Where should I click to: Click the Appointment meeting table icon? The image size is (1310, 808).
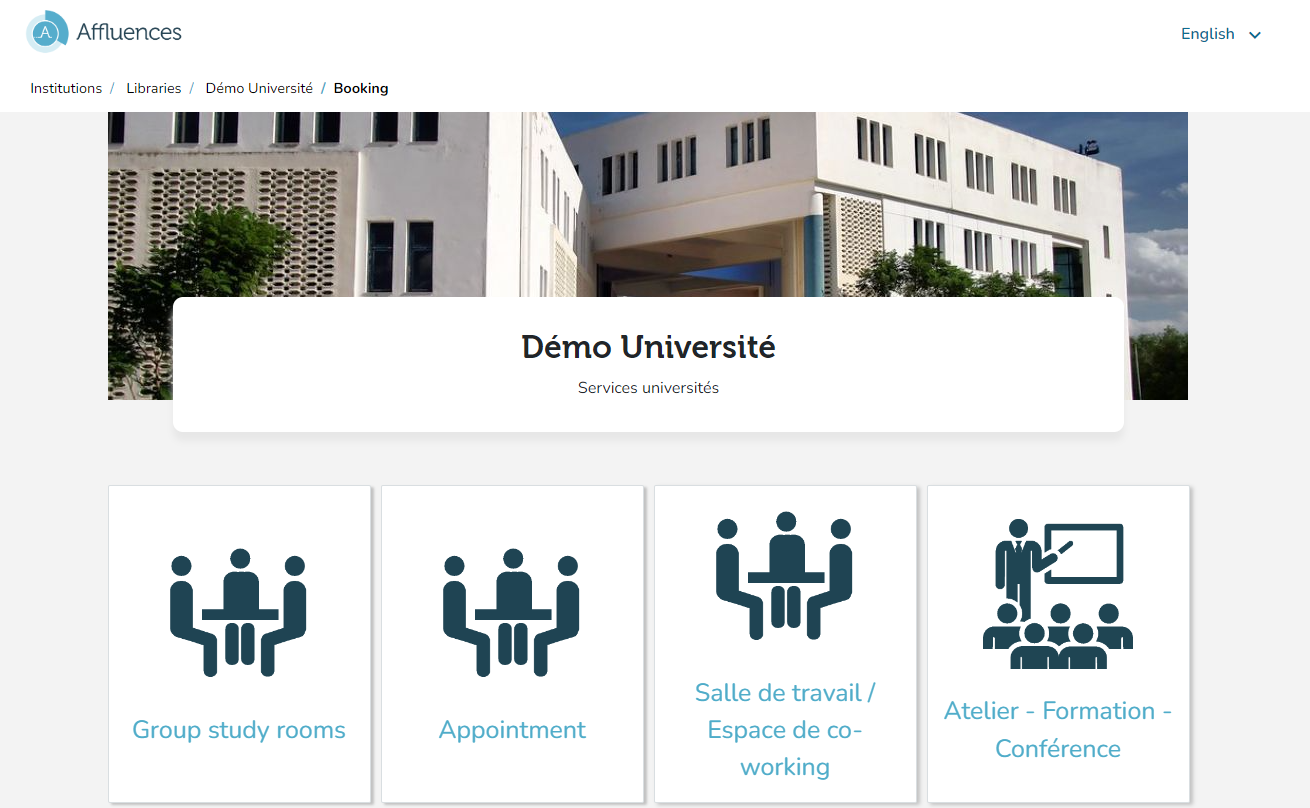pyautogui.click(x=511, y=612)
